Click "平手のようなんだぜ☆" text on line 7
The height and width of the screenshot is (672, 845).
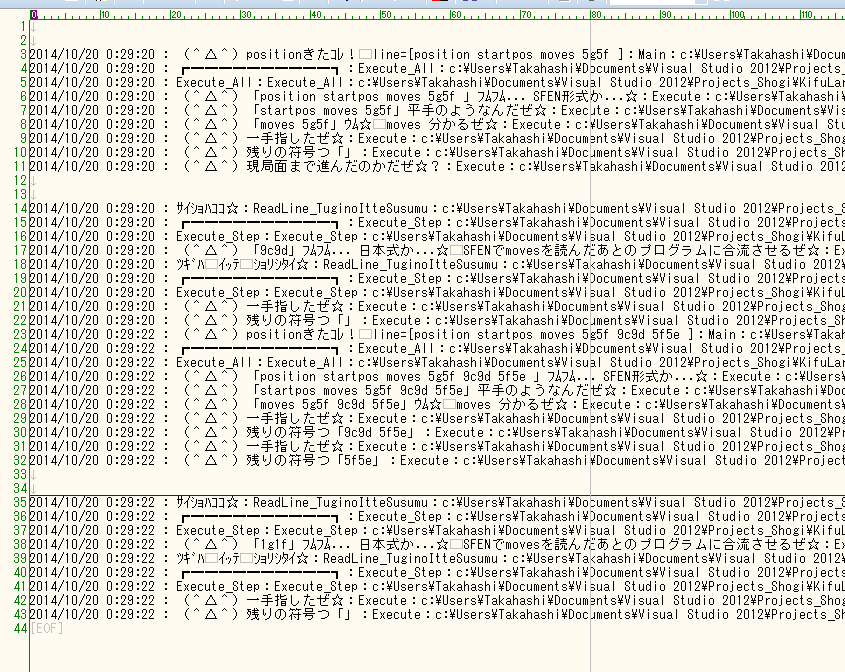pos(477,110)
